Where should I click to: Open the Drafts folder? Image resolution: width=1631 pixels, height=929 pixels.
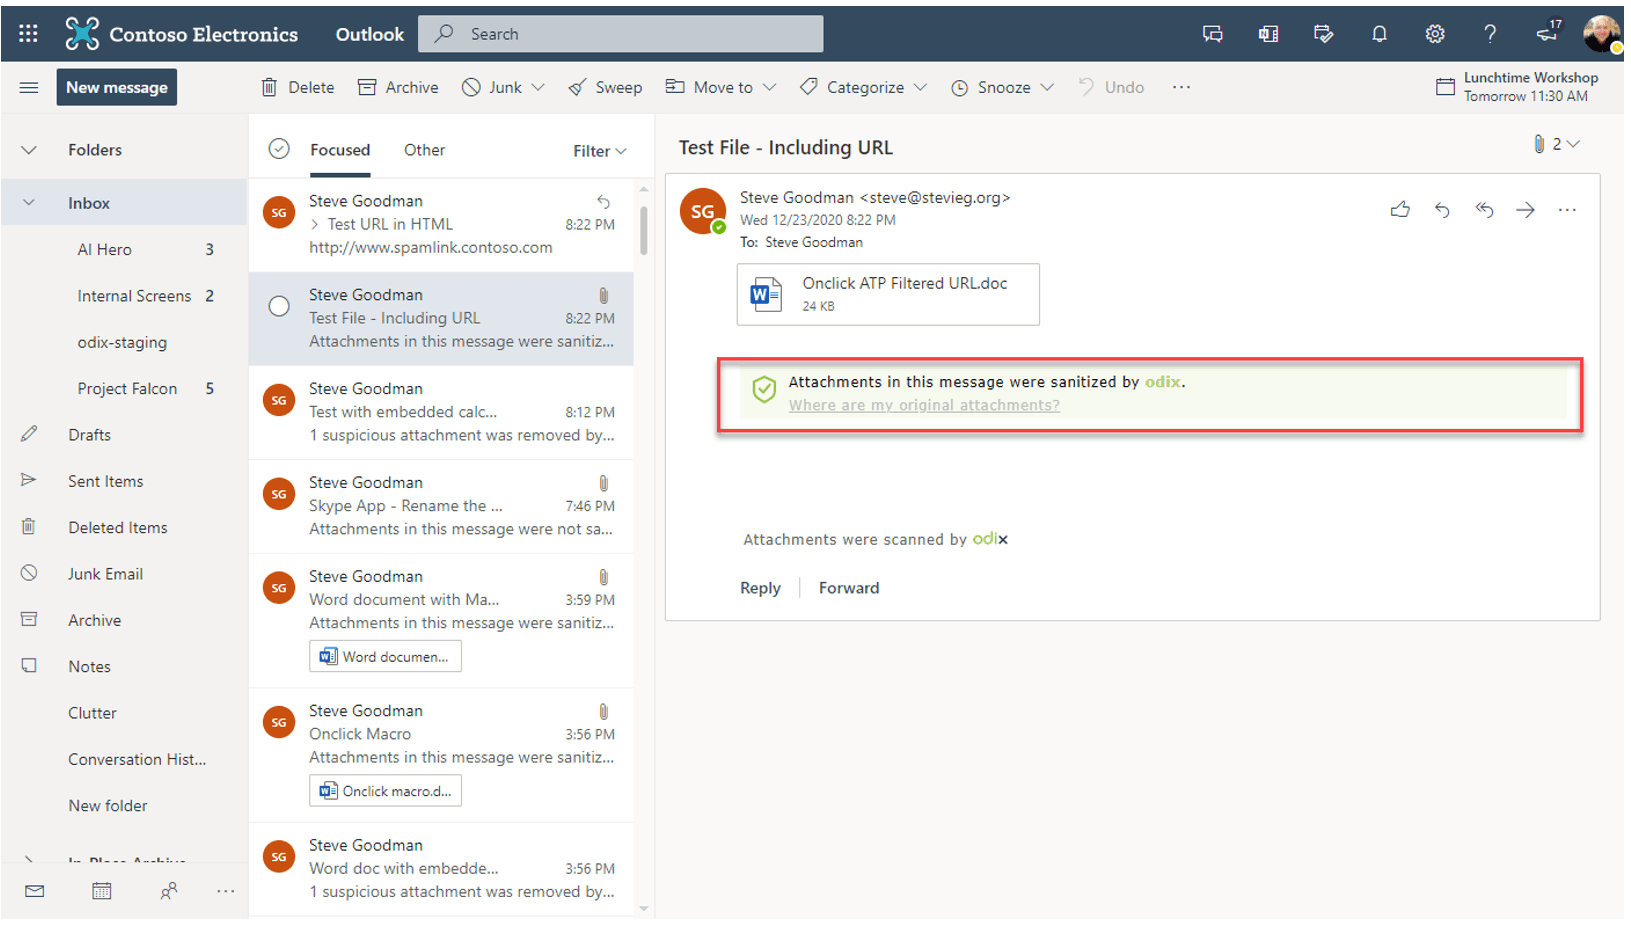[124, 435]
